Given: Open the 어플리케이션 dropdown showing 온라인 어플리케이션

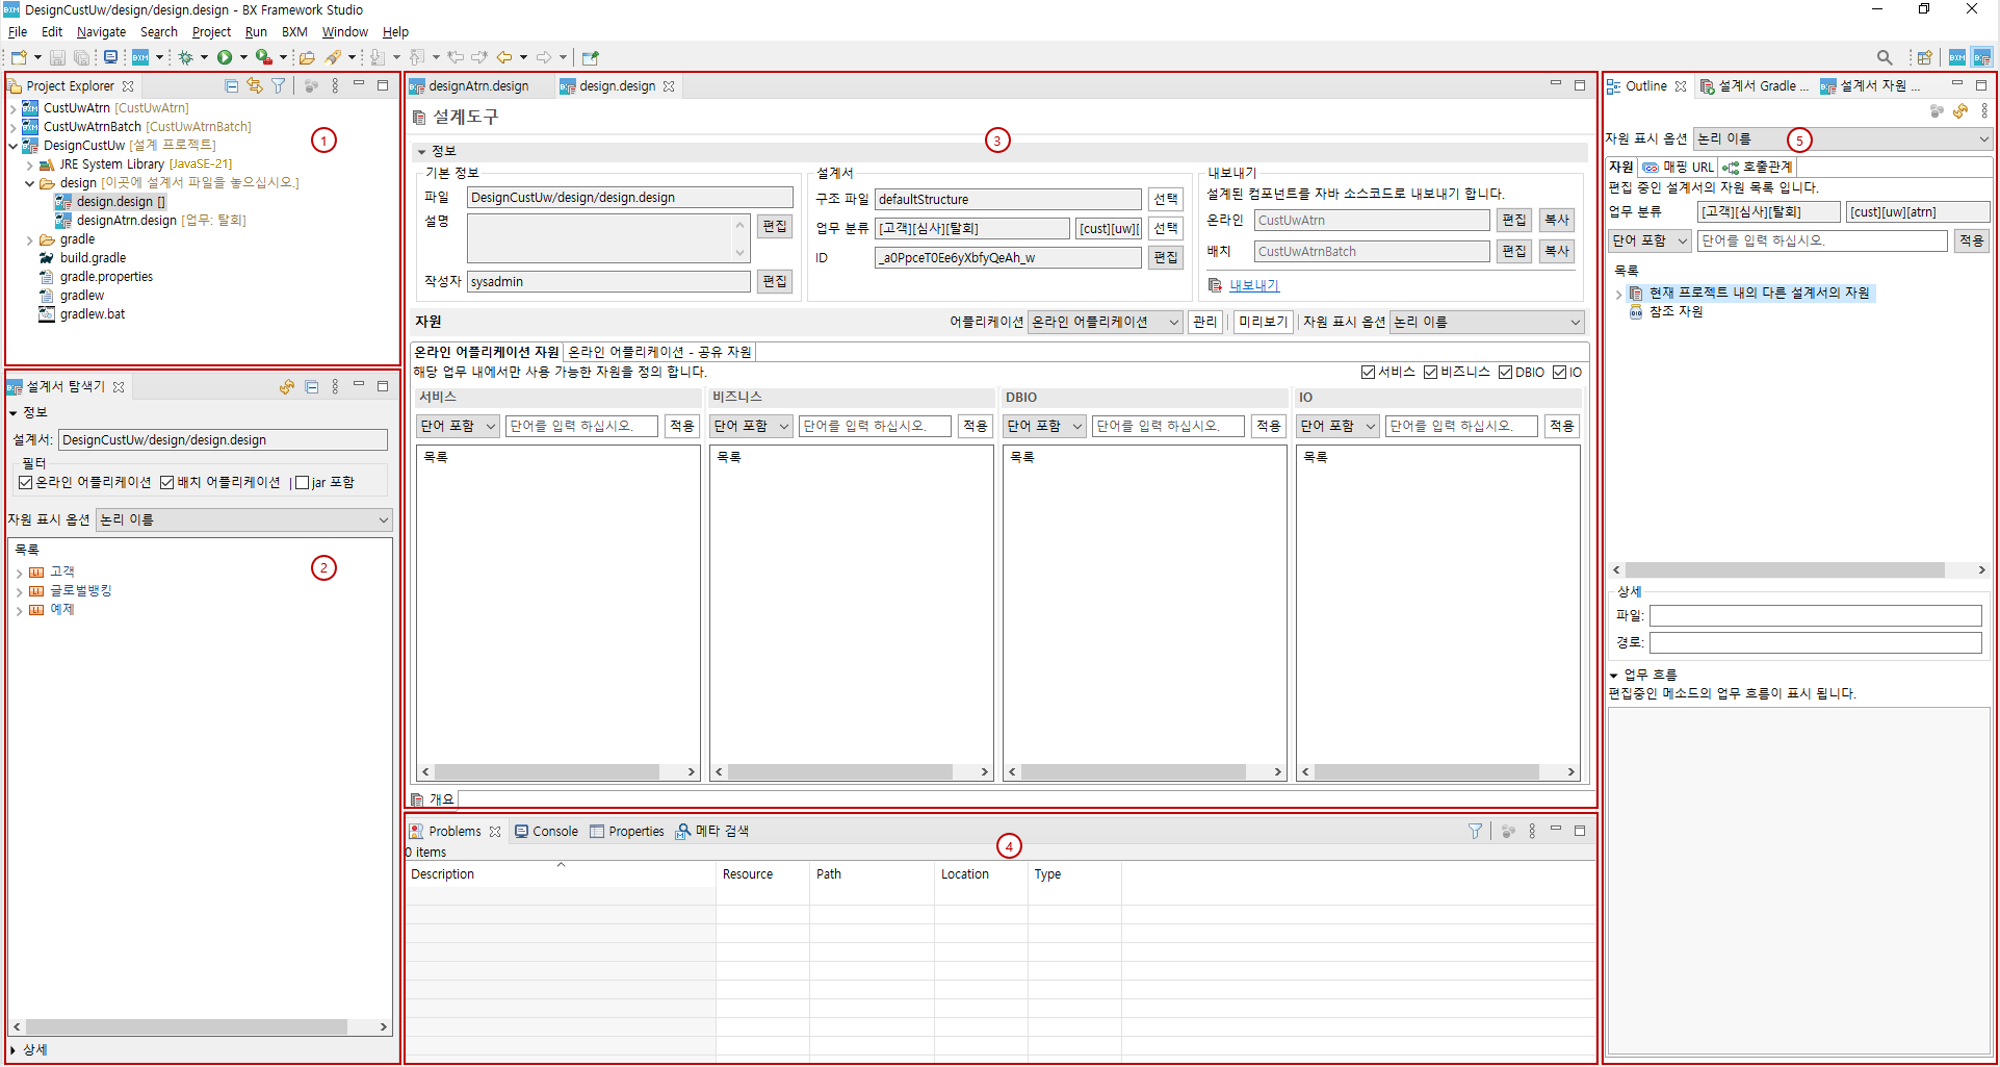Looking at the screenshot, I should tap(1105, 322).
